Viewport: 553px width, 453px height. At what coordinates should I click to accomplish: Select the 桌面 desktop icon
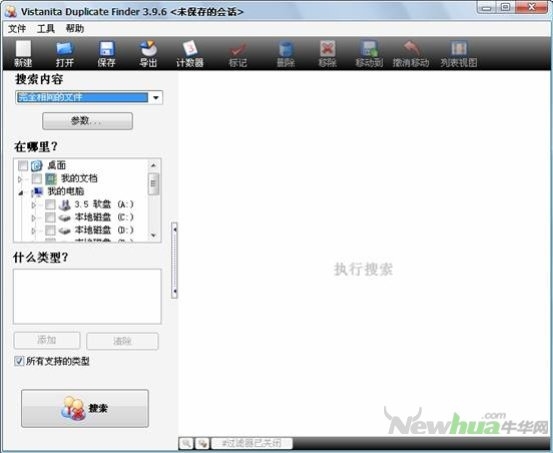(x=37, y=165)
